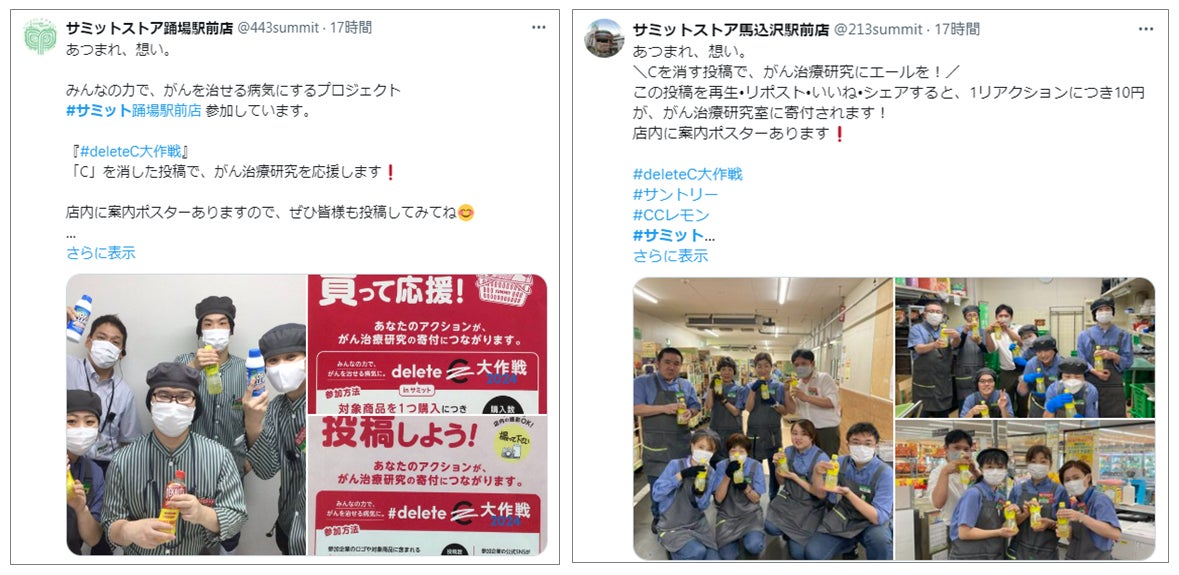Open the 投稿しよう poster image
The width and height of the screenshot is (1179, 575).
tap(427, 486)
